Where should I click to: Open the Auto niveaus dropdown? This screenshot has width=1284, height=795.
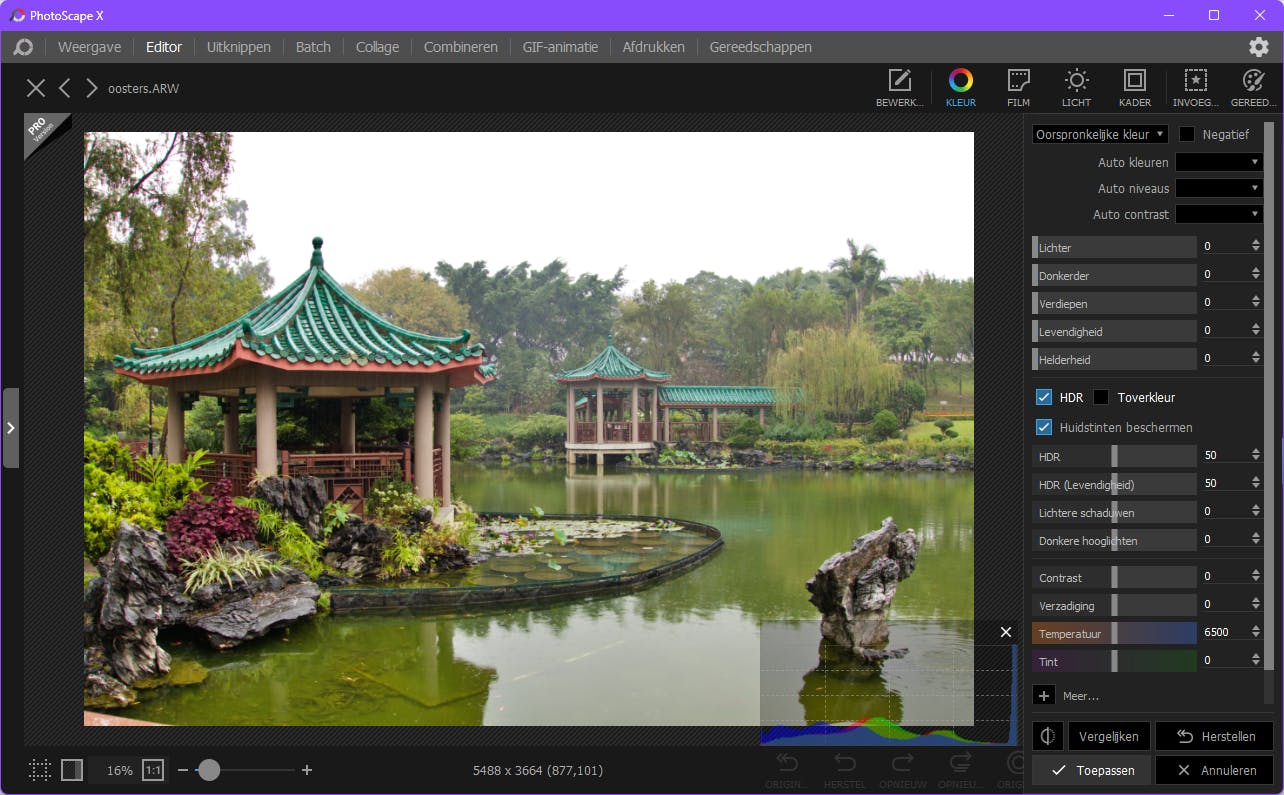pyautogui.click(x=1219, y=188)
